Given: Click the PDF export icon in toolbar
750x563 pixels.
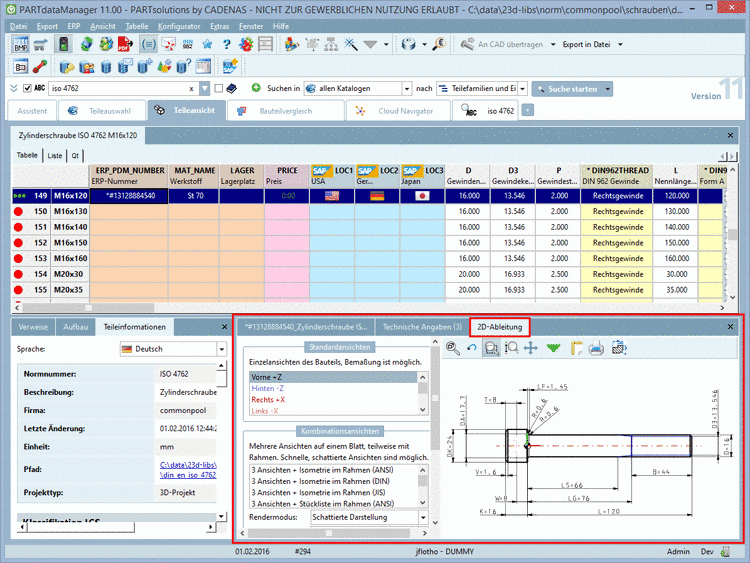Looking at the screenshot, I should click(x=124, y=45).
